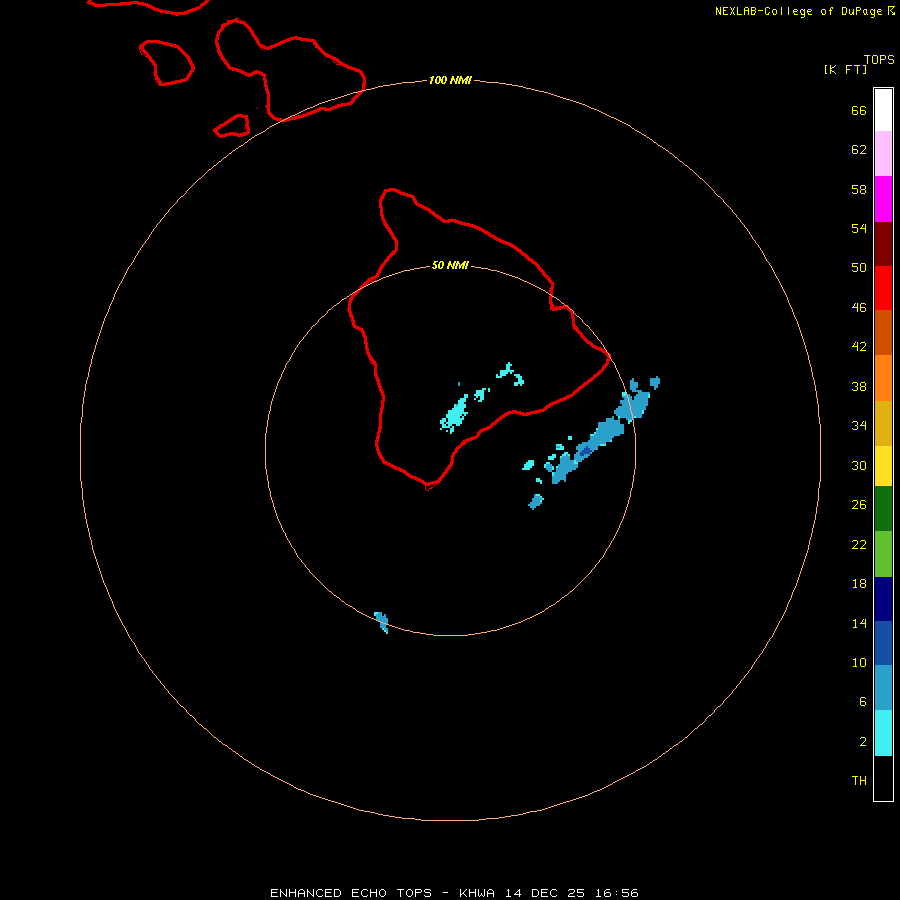Screen dimensions: 900x900
Task: Click the legend value 66
Action: click(x=859, y=110)
